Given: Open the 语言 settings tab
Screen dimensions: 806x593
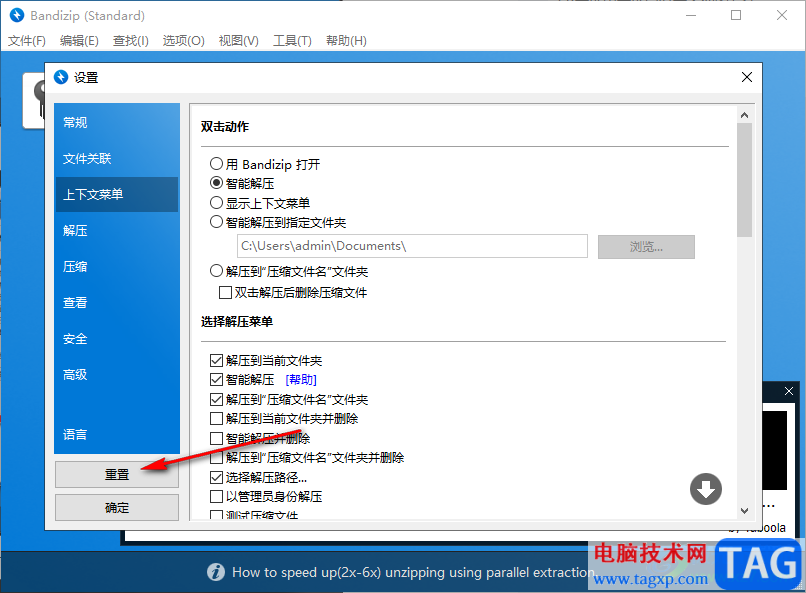Looking at the screenshot, I should coord(117,434).
